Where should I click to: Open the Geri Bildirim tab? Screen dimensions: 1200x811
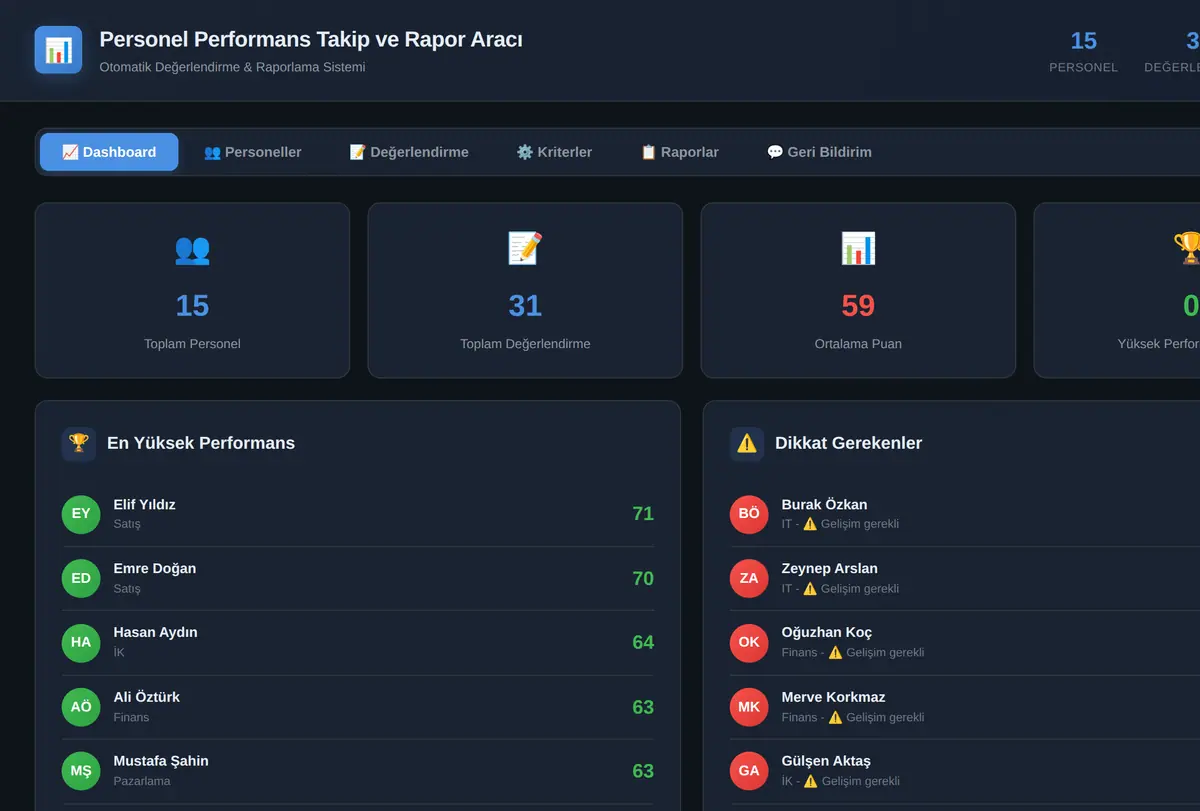pyautogui.click(x=819, y=152)
